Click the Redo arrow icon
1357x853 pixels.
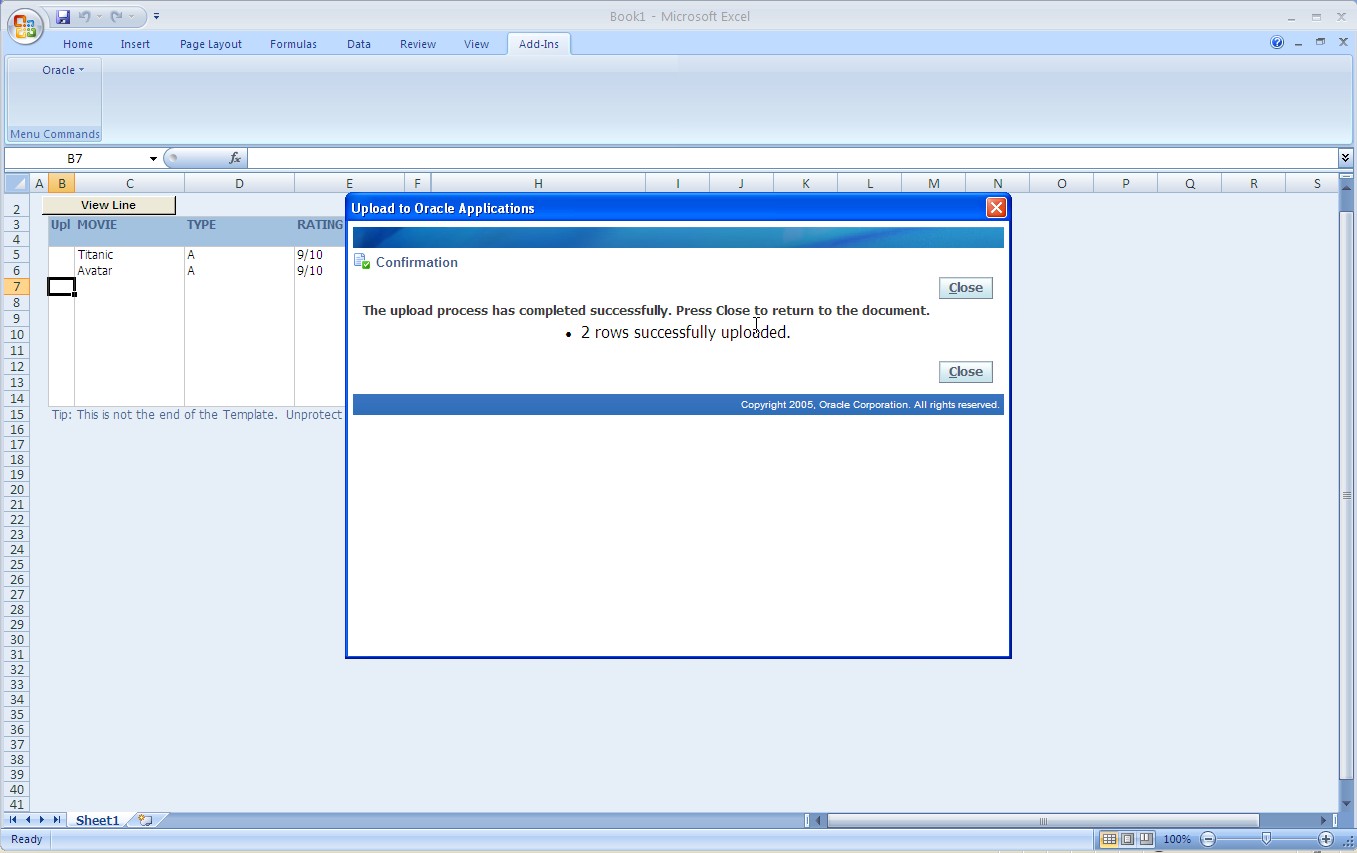pyautogui.click(x=116, y=16)
